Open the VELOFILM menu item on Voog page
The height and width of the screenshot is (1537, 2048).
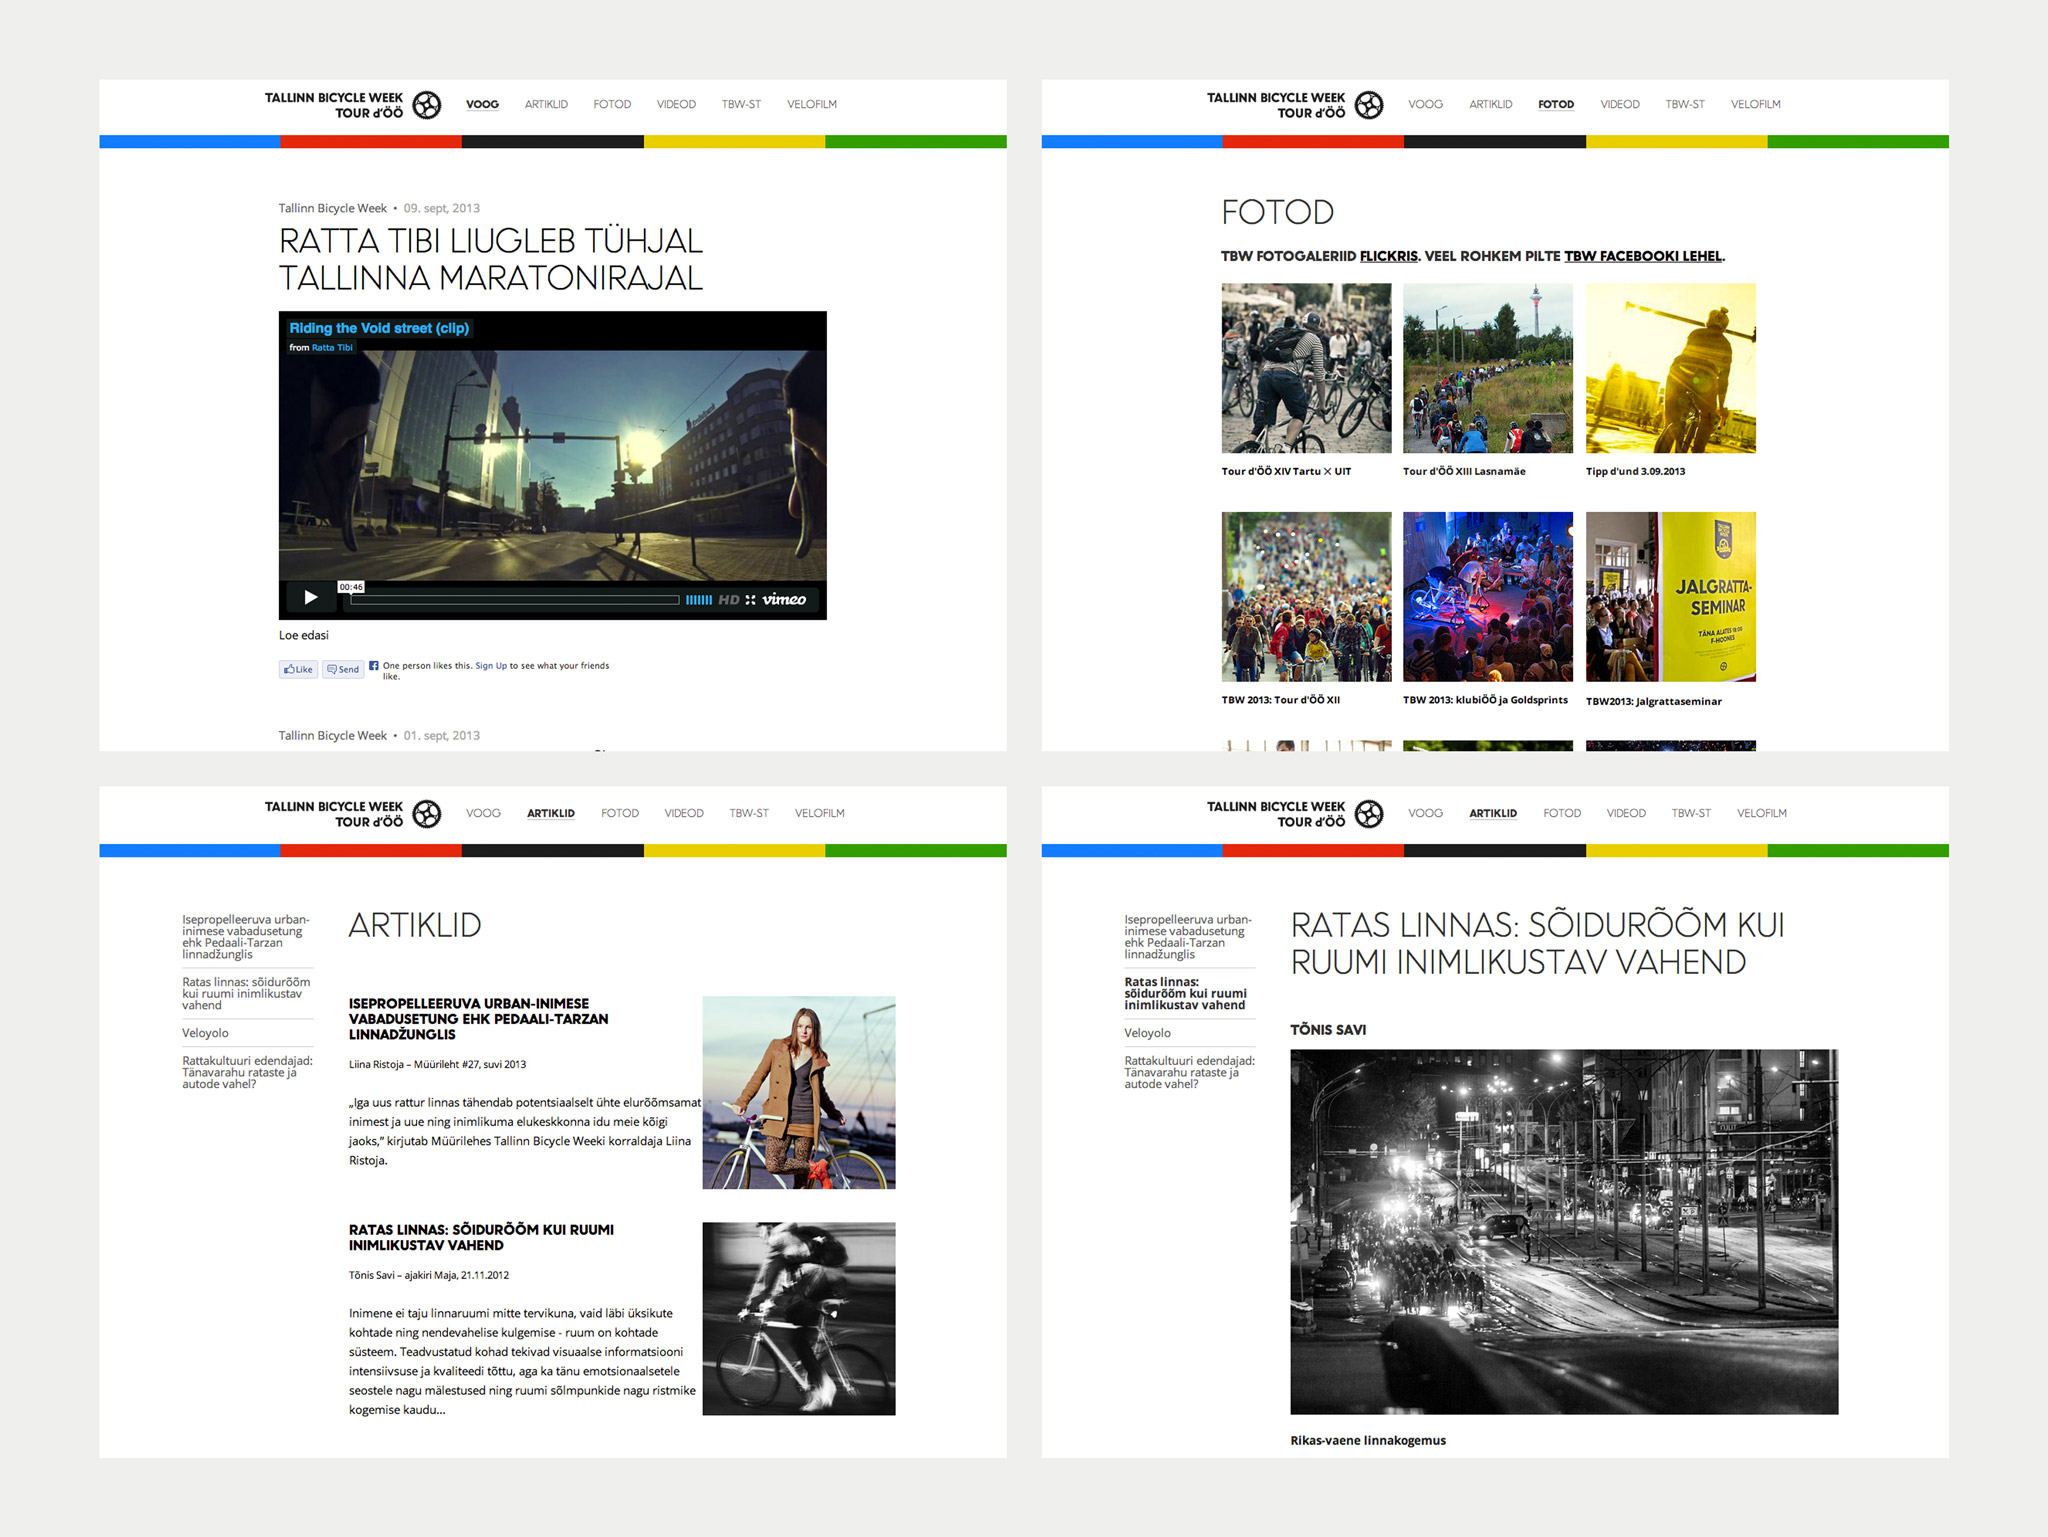811,104
